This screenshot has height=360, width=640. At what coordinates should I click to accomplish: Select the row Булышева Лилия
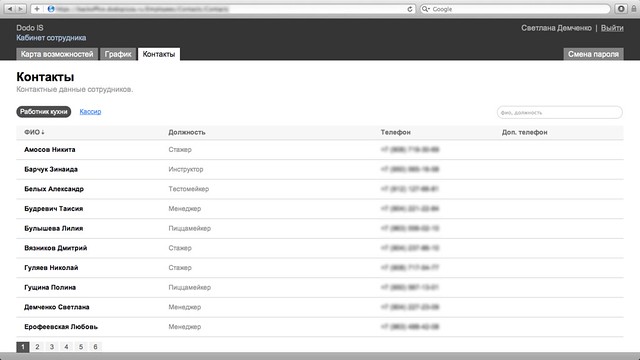click(x=320, y=228)
